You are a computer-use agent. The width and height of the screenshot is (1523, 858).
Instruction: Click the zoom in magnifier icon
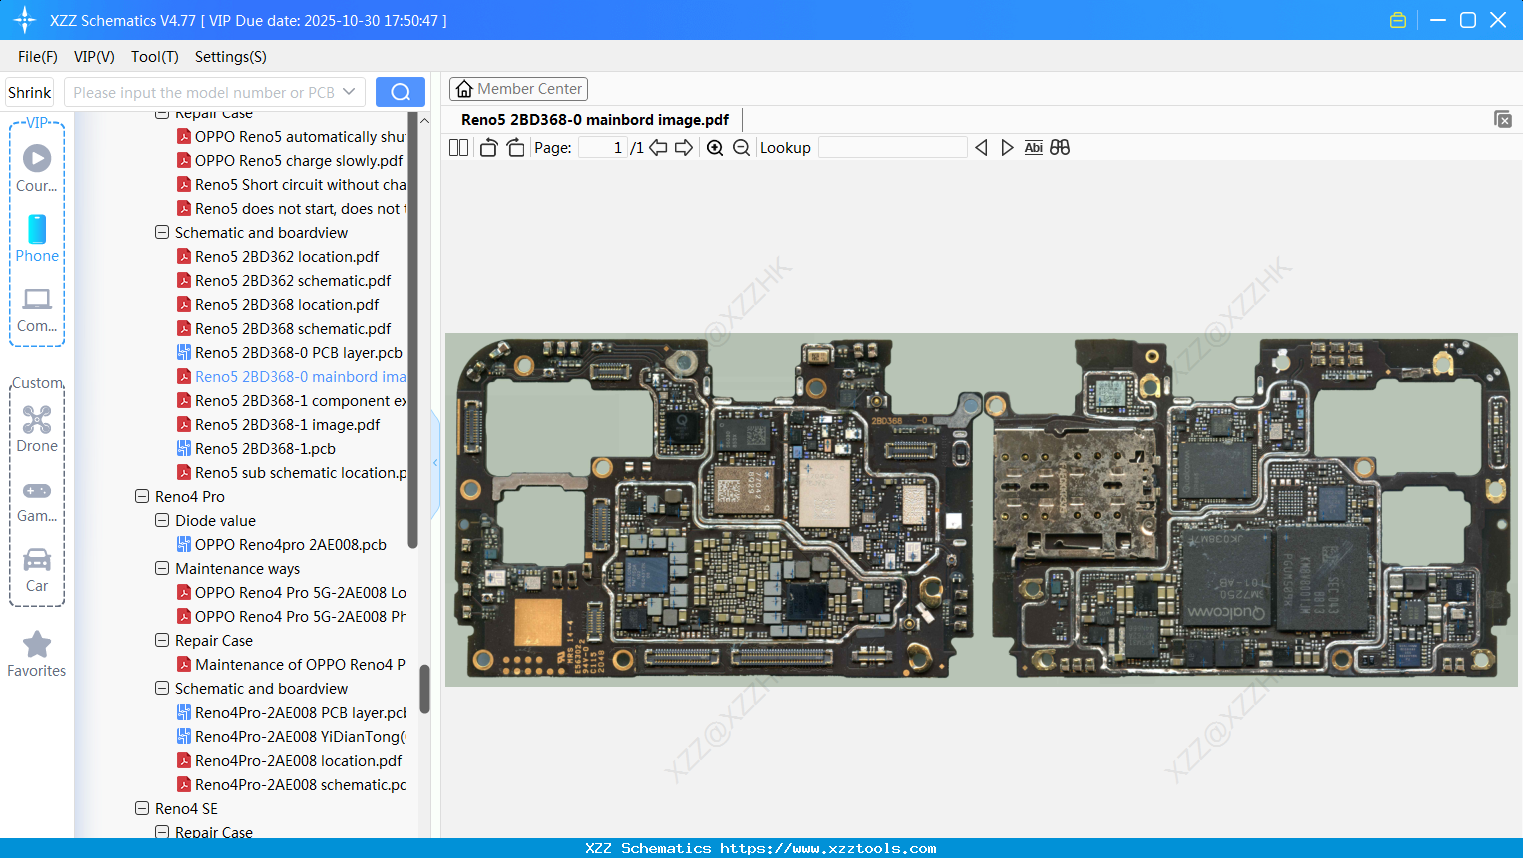point(715,148)
